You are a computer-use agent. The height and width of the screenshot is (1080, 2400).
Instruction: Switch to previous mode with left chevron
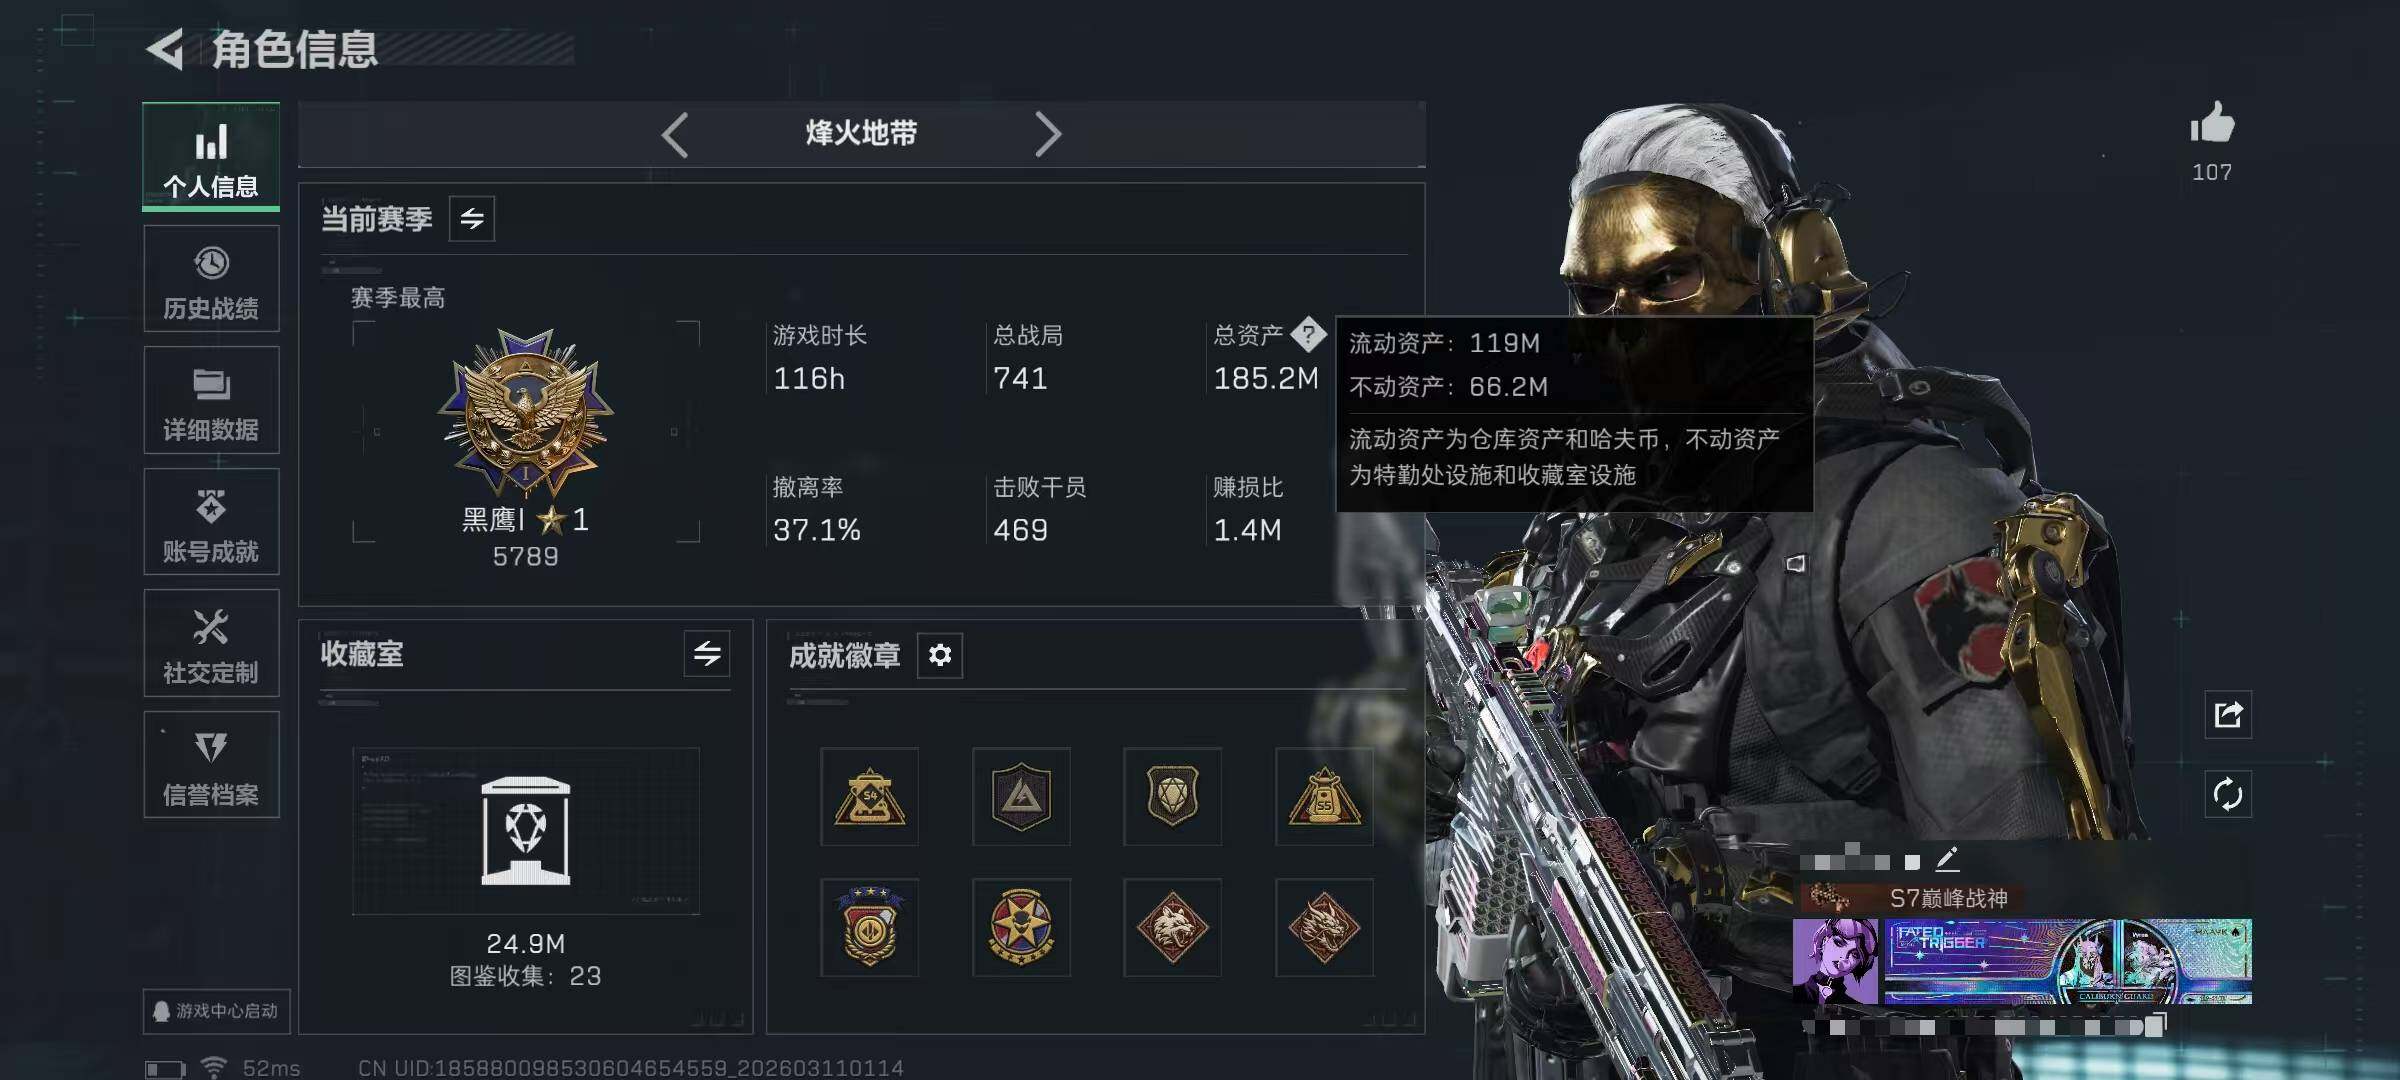coord(675,134)
